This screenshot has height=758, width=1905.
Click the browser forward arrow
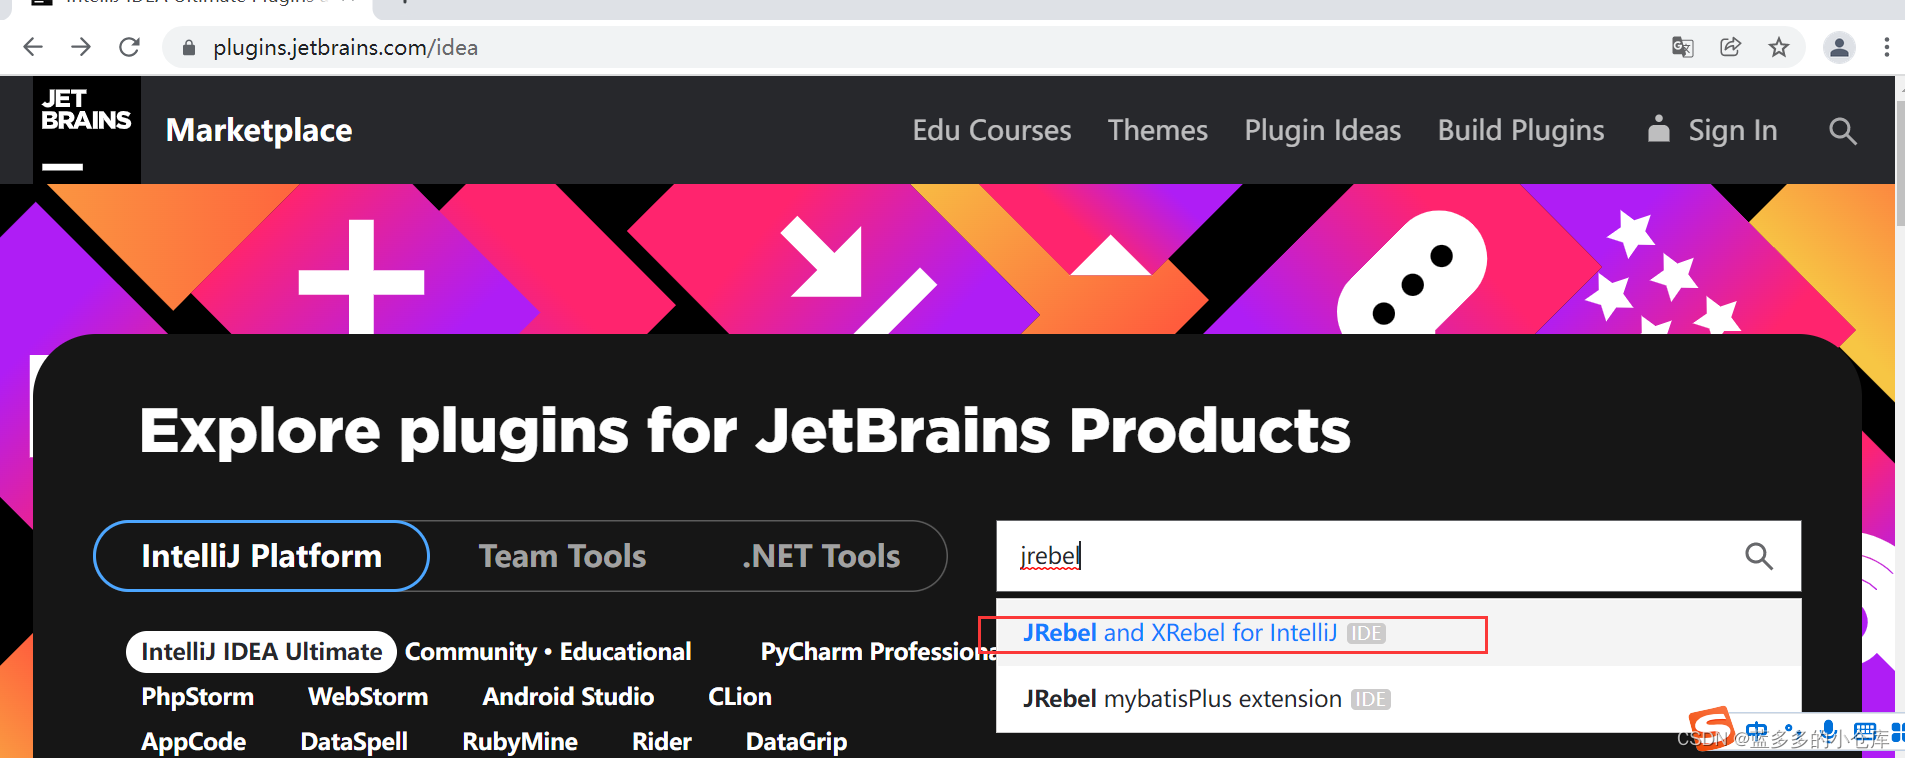pyautogui.click(x=81, y=47)
